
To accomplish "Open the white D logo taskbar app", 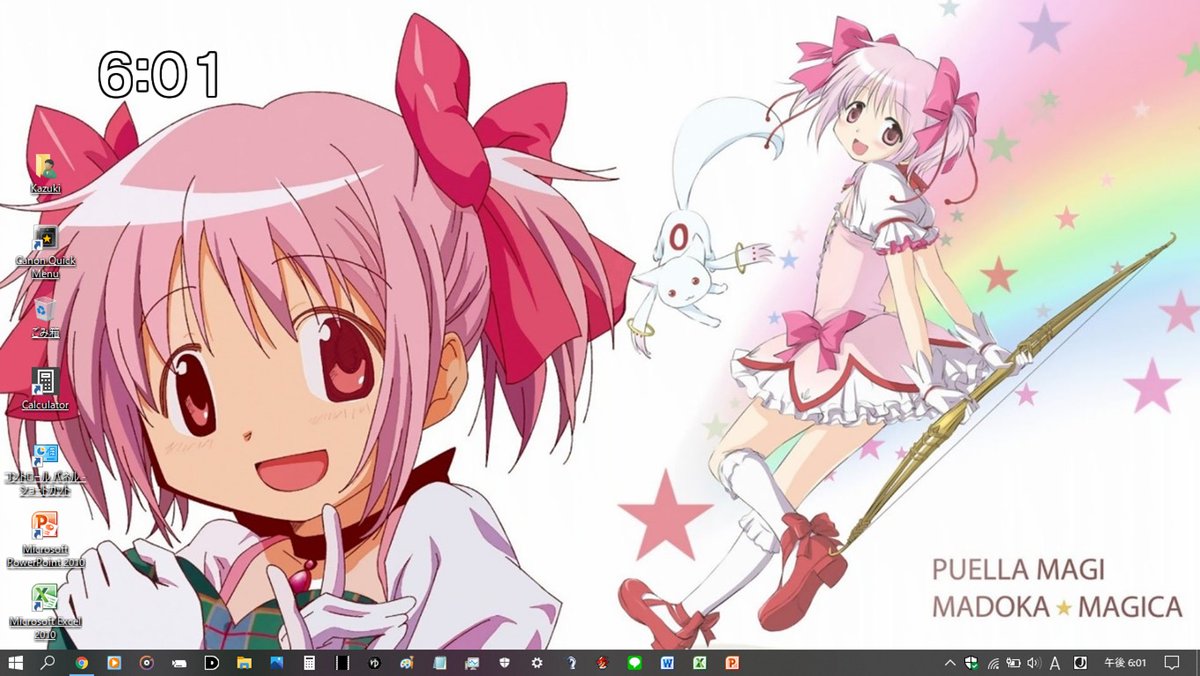I will tap(212, 663).
